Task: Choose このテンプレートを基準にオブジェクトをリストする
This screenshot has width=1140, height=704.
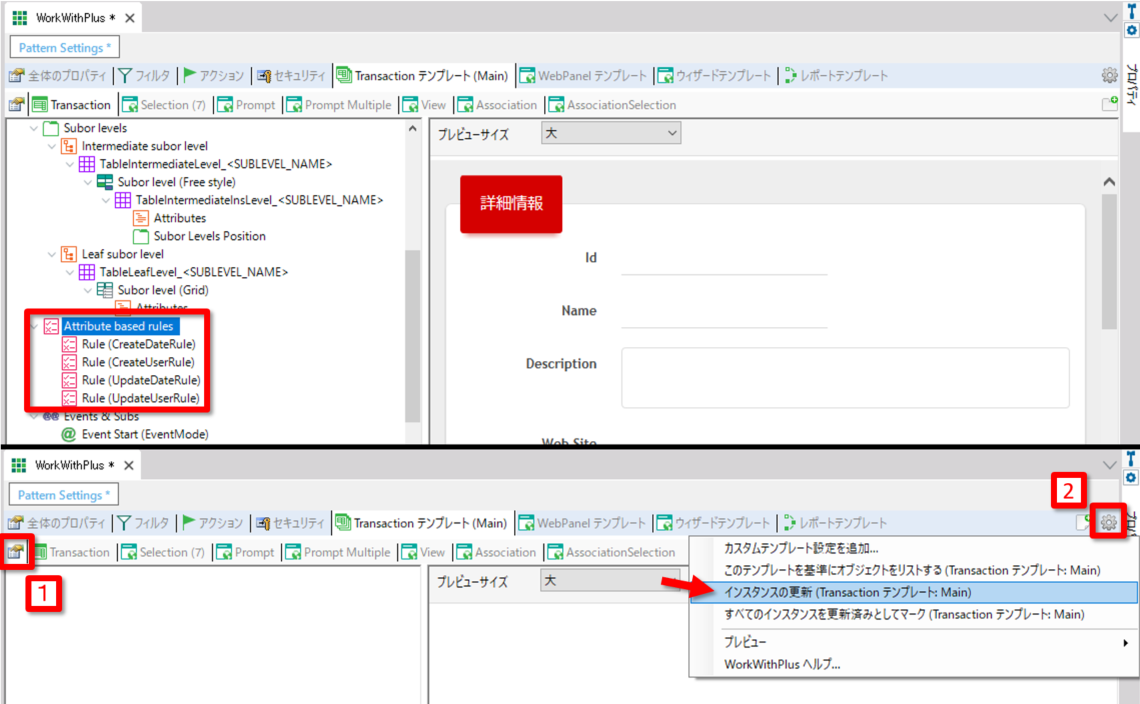Action: [914, 570]
